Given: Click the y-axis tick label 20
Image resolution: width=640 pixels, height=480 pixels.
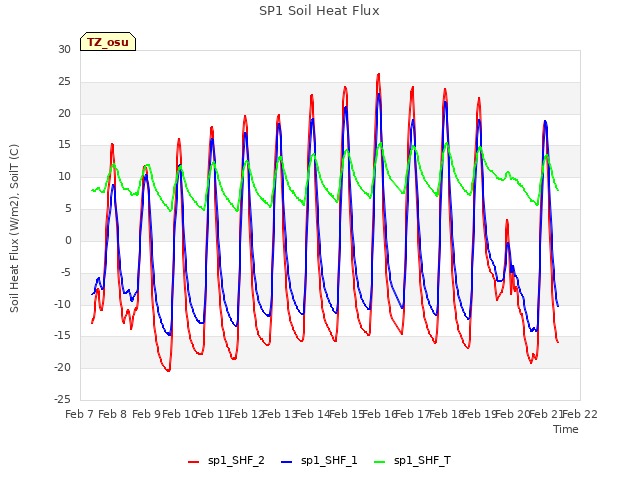Looking at the screenshot, I should click(x=64, y=113).
